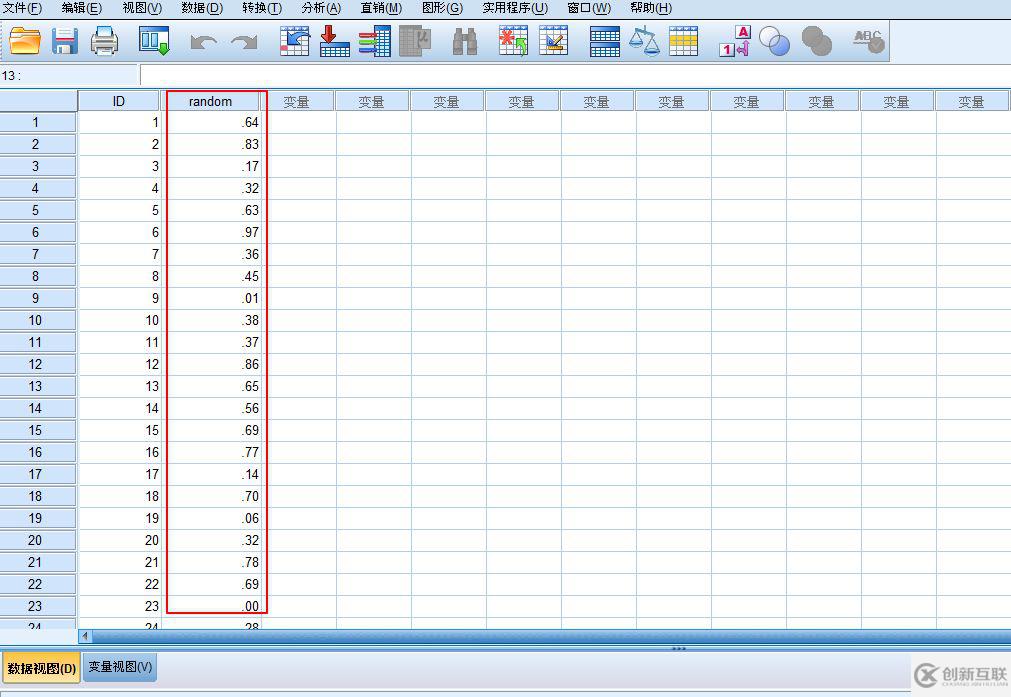Screen dimensions: 1011x697
Task: Select cases yellow grid icon
Action: (683, 41)
